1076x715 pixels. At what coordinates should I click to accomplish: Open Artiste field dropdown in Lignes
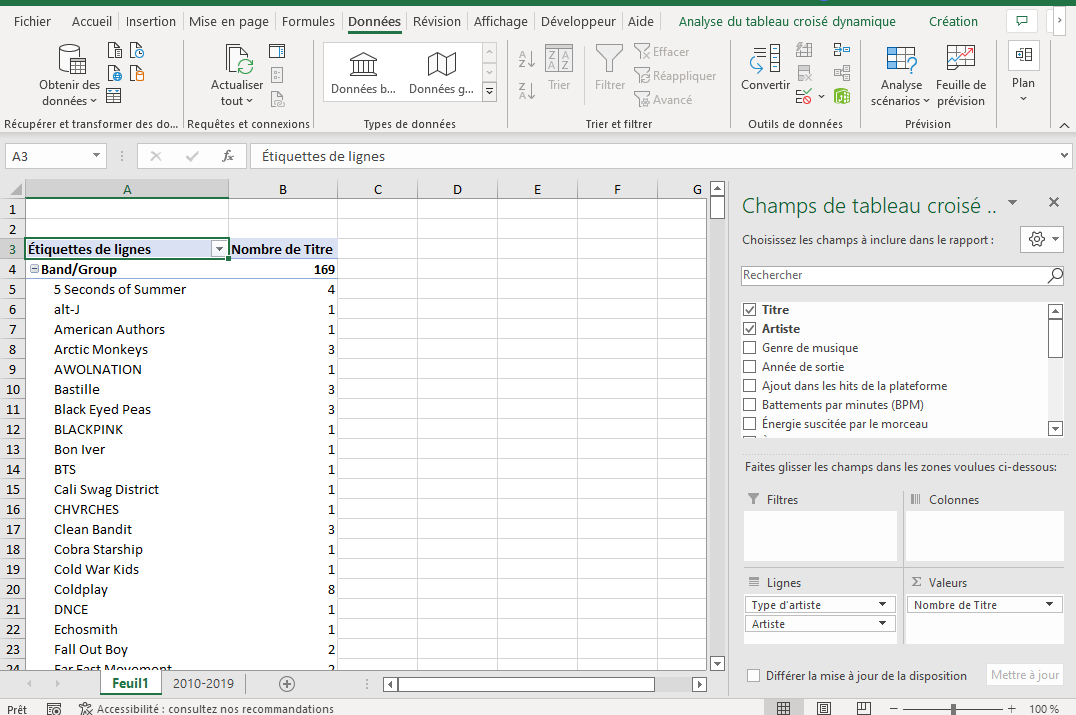[882, 623]
